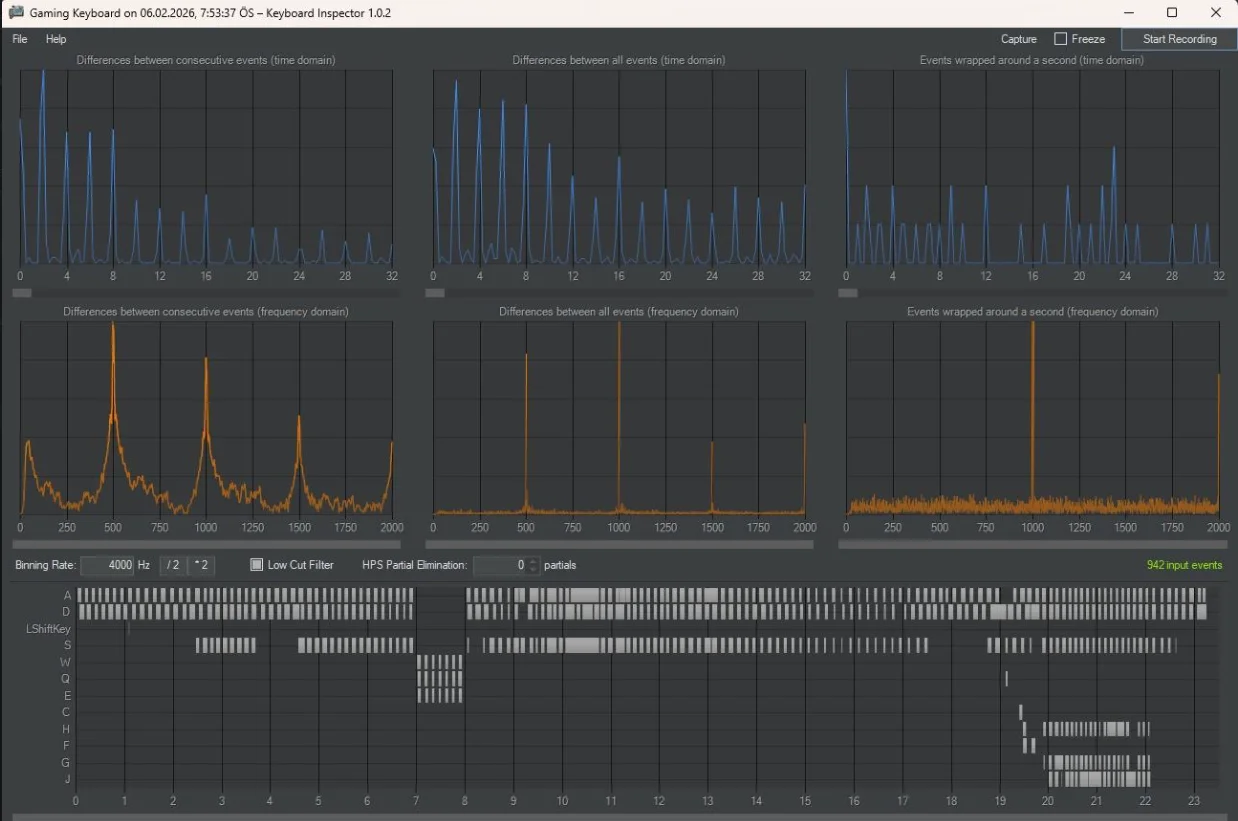Click scrollbar under wrapped second time graph
Screen dimensions: 1238x821
pyautogui.click(x=1032, y=293)
